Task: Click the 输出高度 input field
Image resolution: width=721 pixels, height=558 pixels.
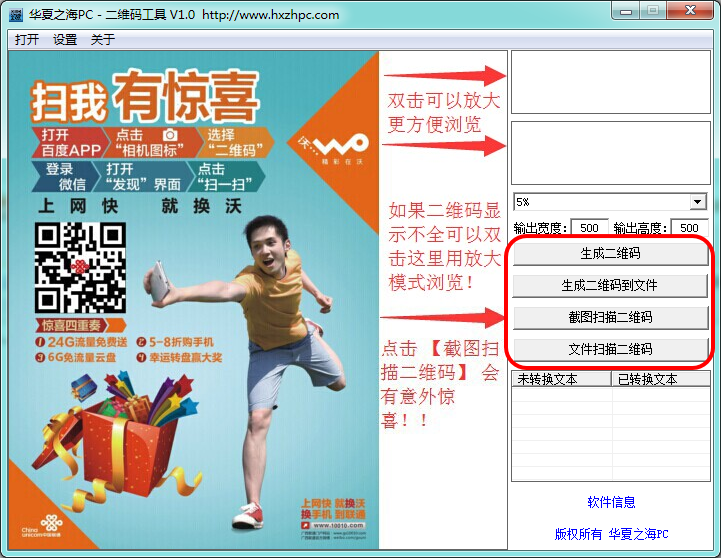Action: coord(690,228)
